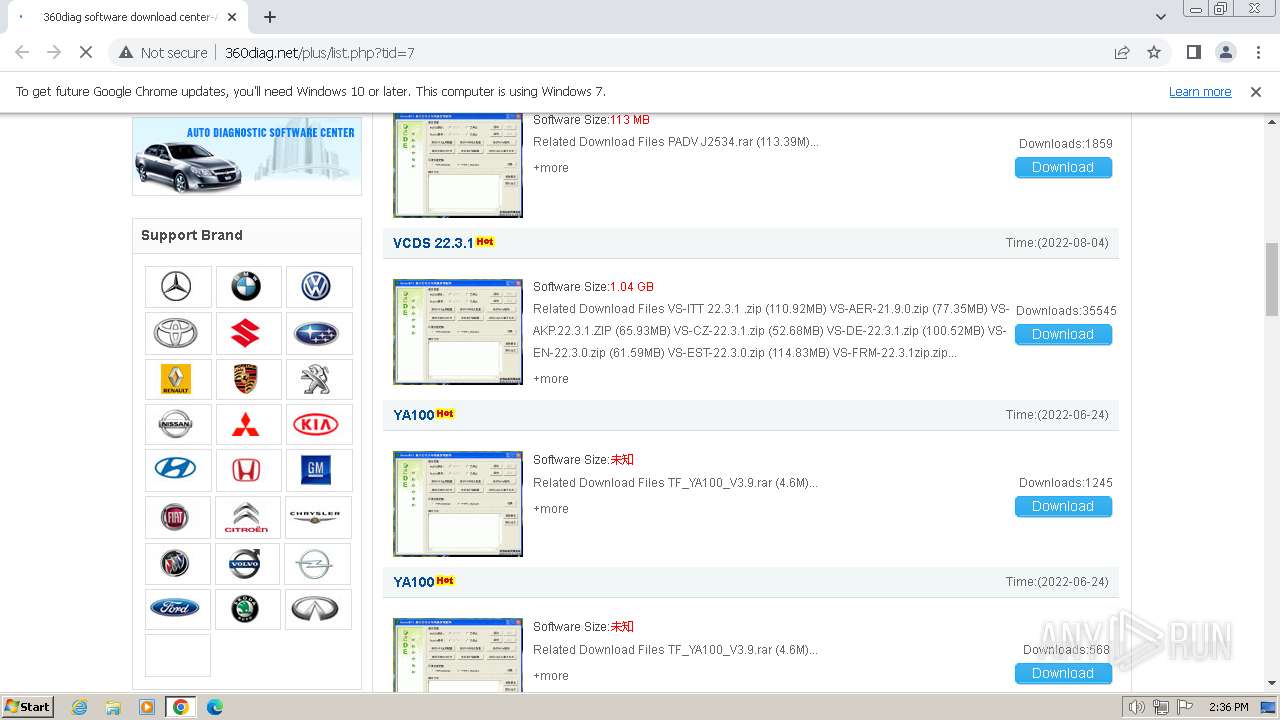Select the GM brand logo
Screen dimensions: 1280x720
click(x=318, y=469)
